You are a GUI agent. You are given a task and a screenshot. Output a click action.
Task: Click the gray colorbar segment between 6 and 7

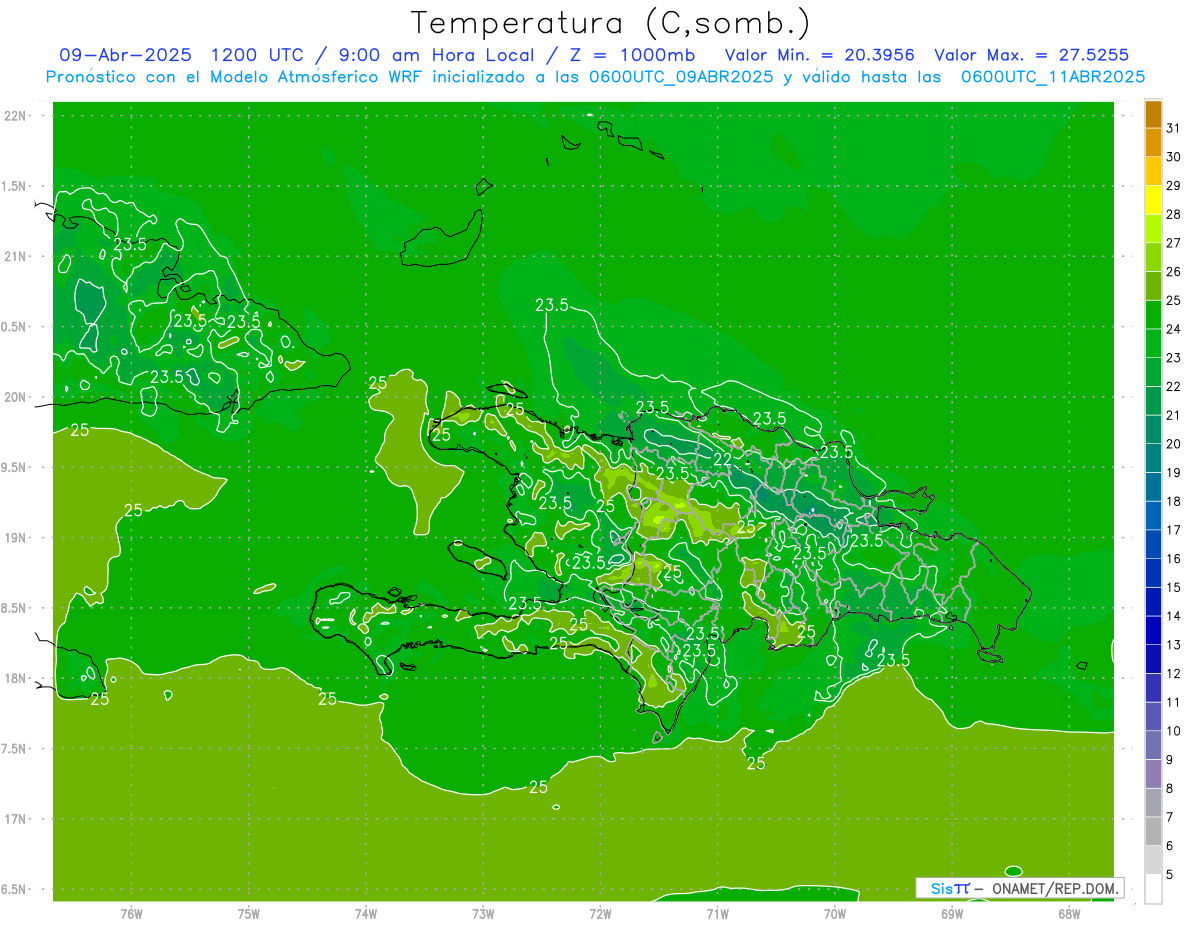(x=1153, y=831)
